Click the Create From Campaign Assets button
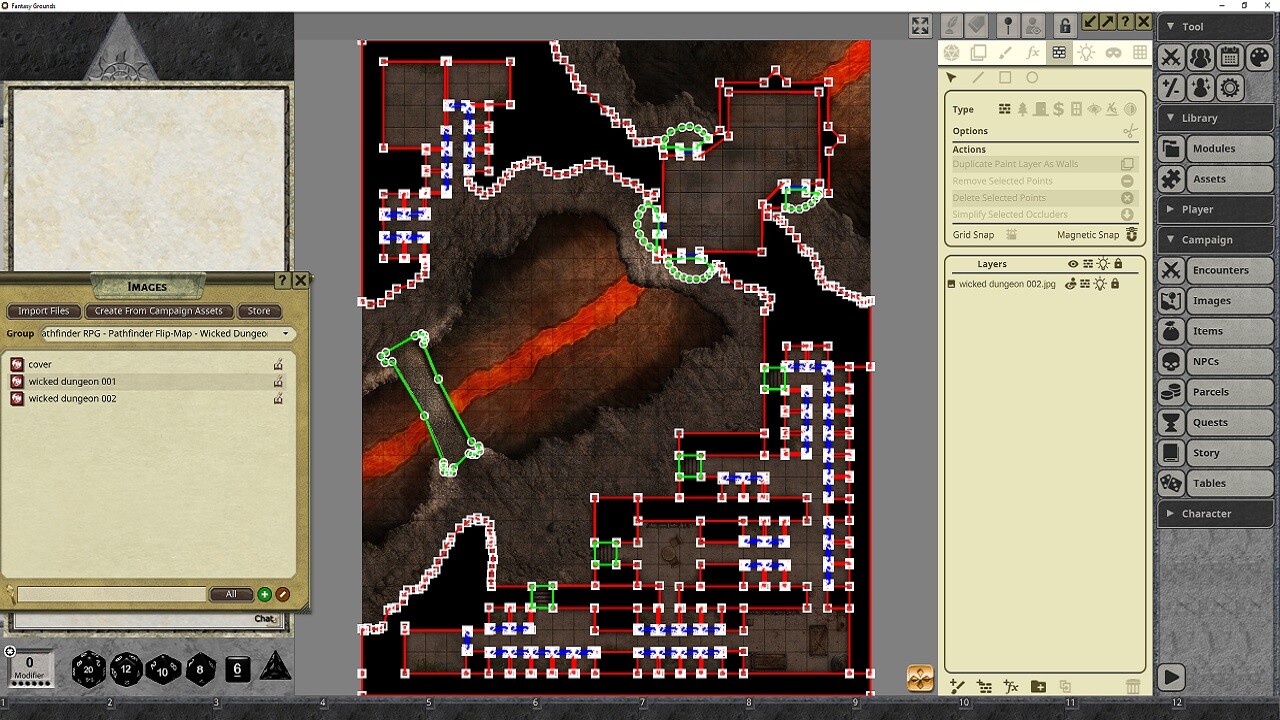 pos(159,311)
